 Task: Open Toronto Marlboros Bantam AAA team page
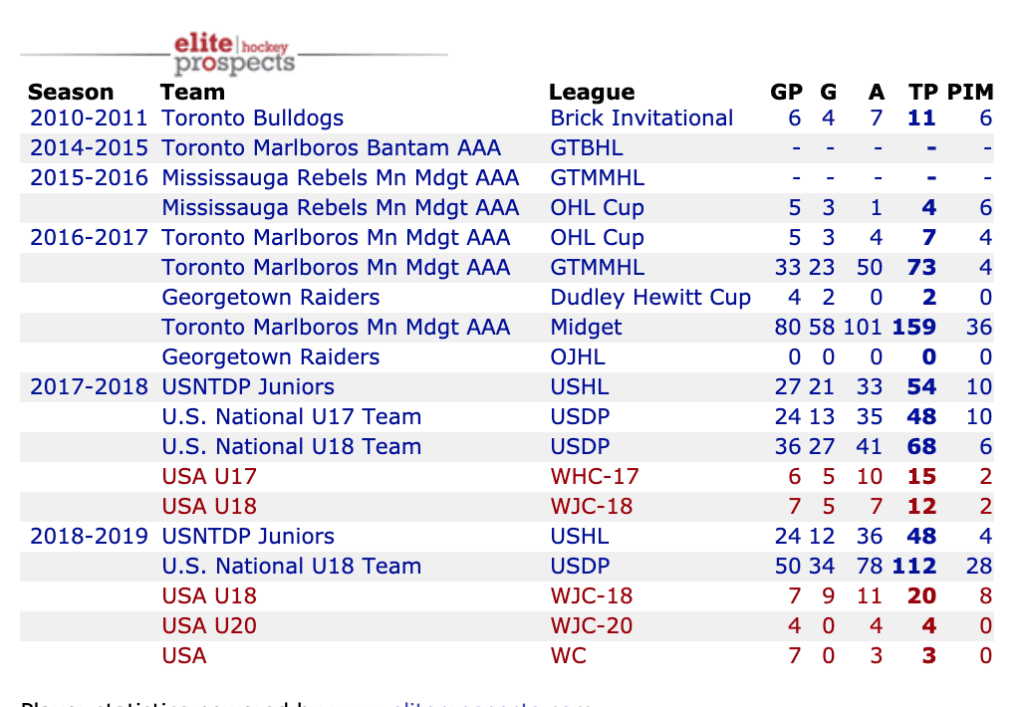[x=331, y=148]
